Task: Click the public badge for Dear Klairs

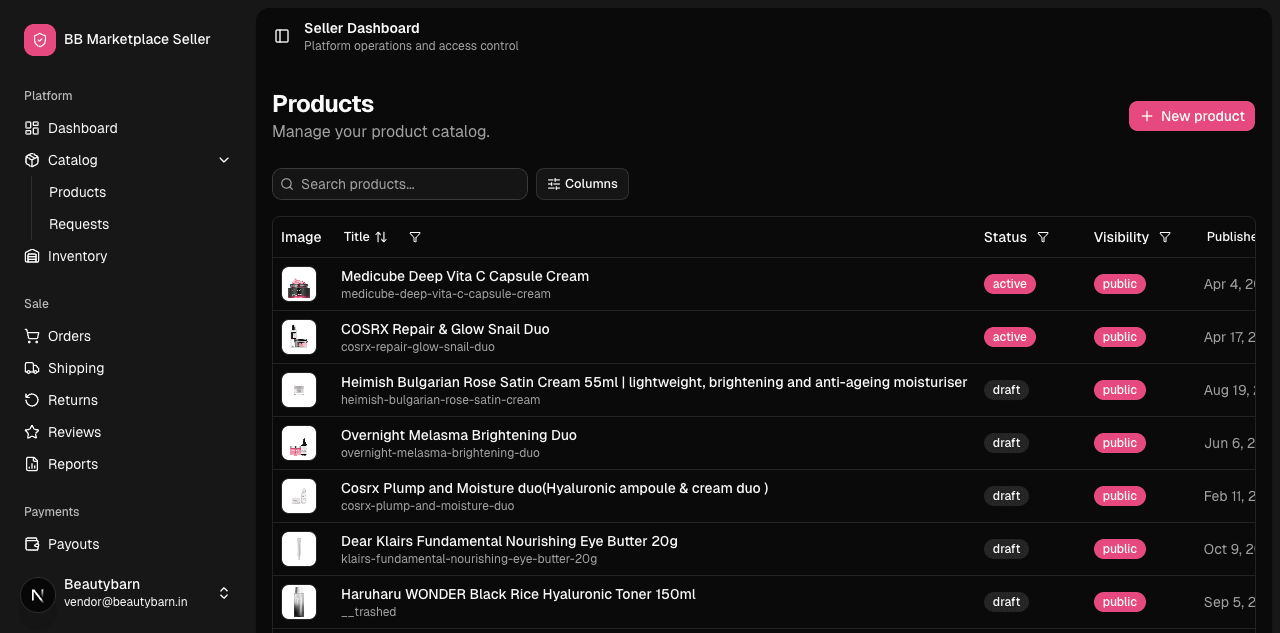Action: tap(1120, 549)
